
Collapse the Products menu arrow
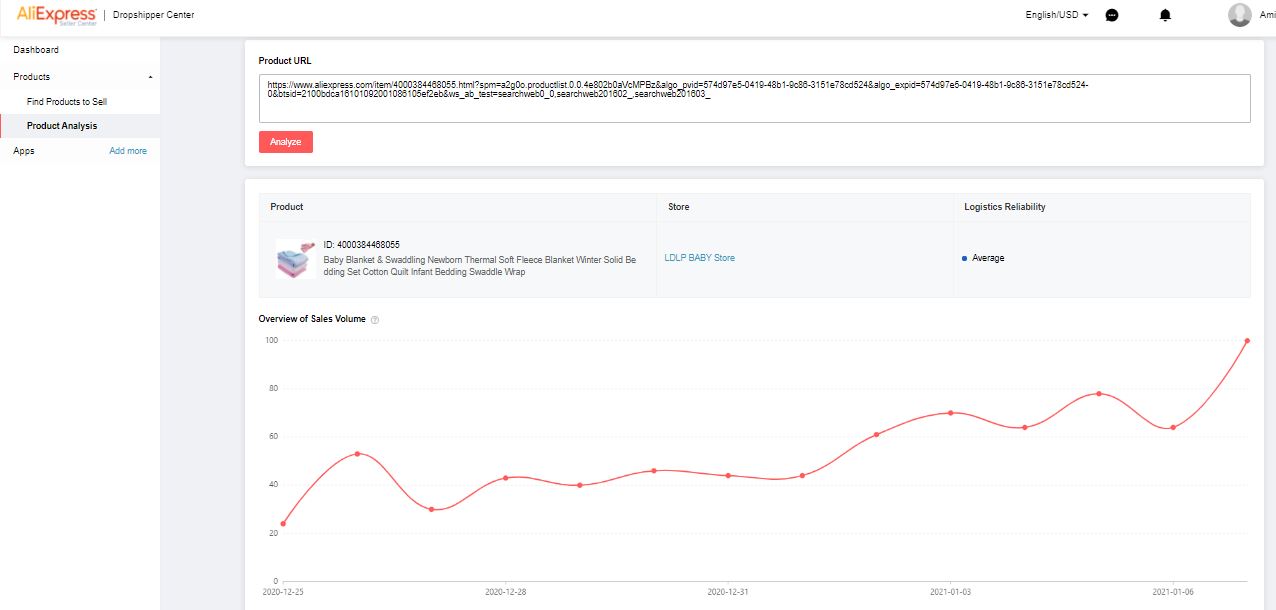pos(150,77)
